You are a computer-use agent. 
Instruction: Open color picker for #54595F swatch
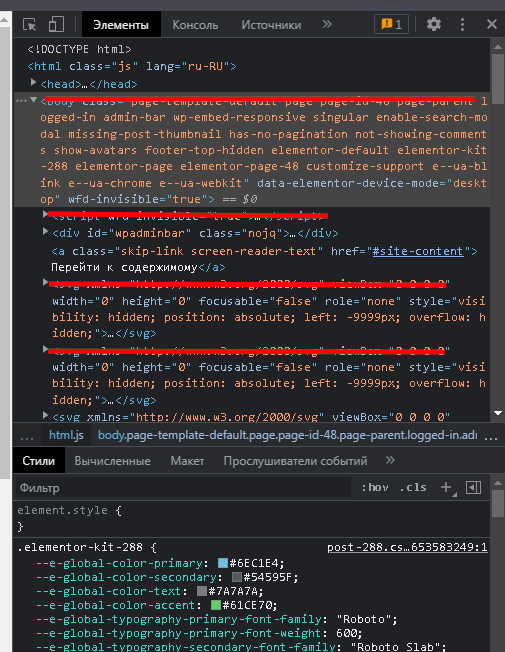[x=237, y=577]
